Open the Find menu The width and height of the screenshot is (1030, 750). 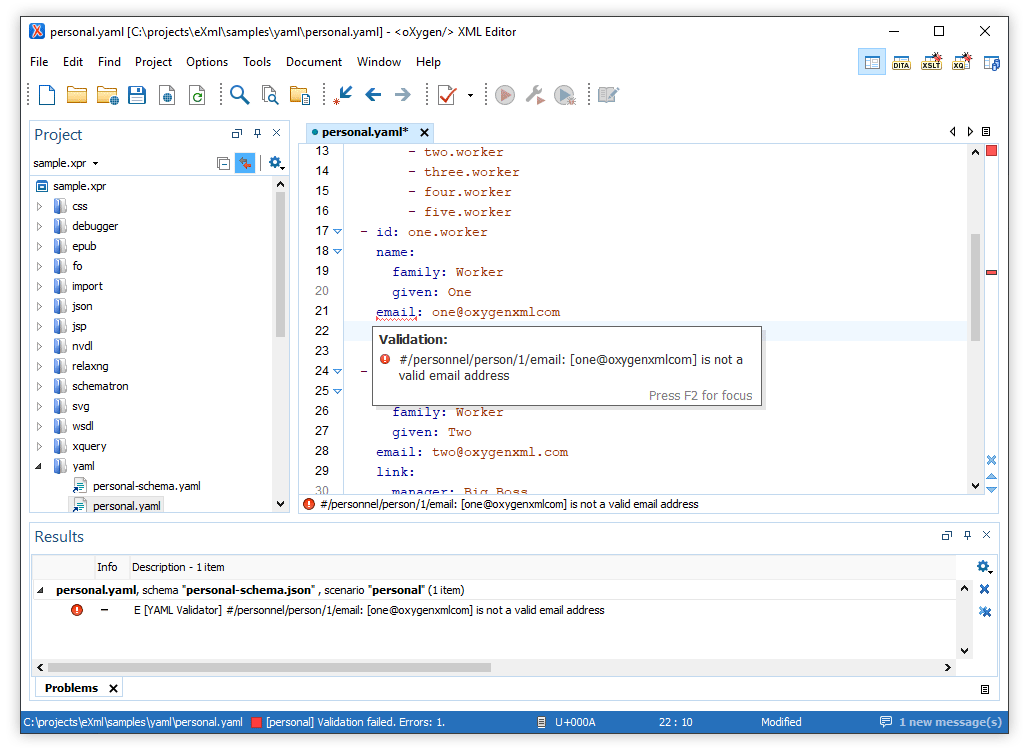pos(109,62)
